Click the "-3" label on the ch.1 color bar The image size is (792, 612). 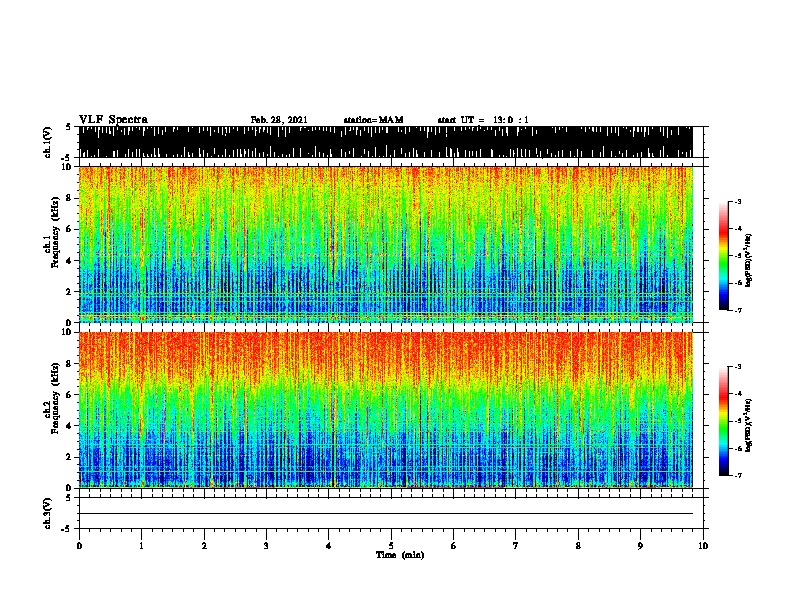point(738,202)
